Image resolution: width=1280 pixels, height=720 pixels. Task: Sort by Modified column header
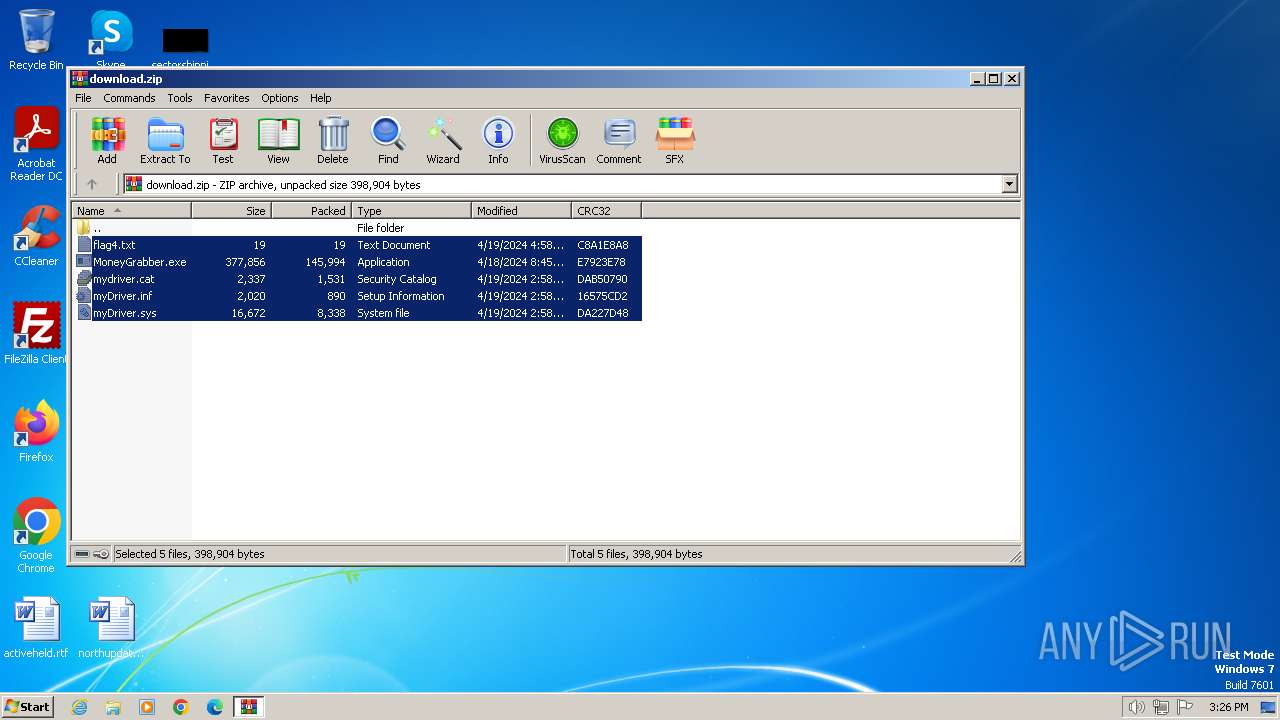point(521,211)
